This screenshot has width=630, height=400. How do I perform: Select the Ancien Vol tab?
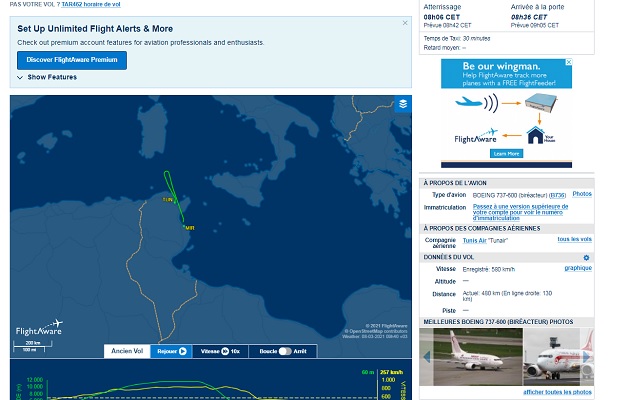point(128,351)
